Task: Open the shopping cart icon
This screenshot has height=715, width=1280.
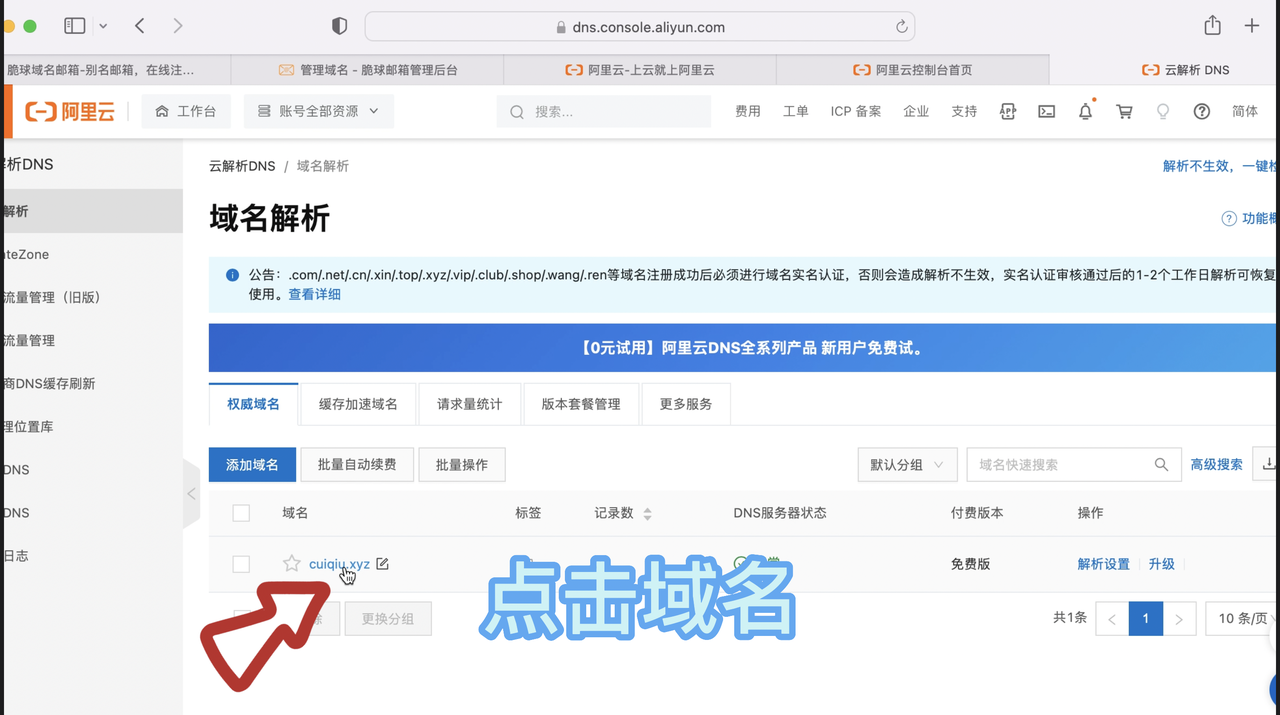Action: click(1124, 111)
